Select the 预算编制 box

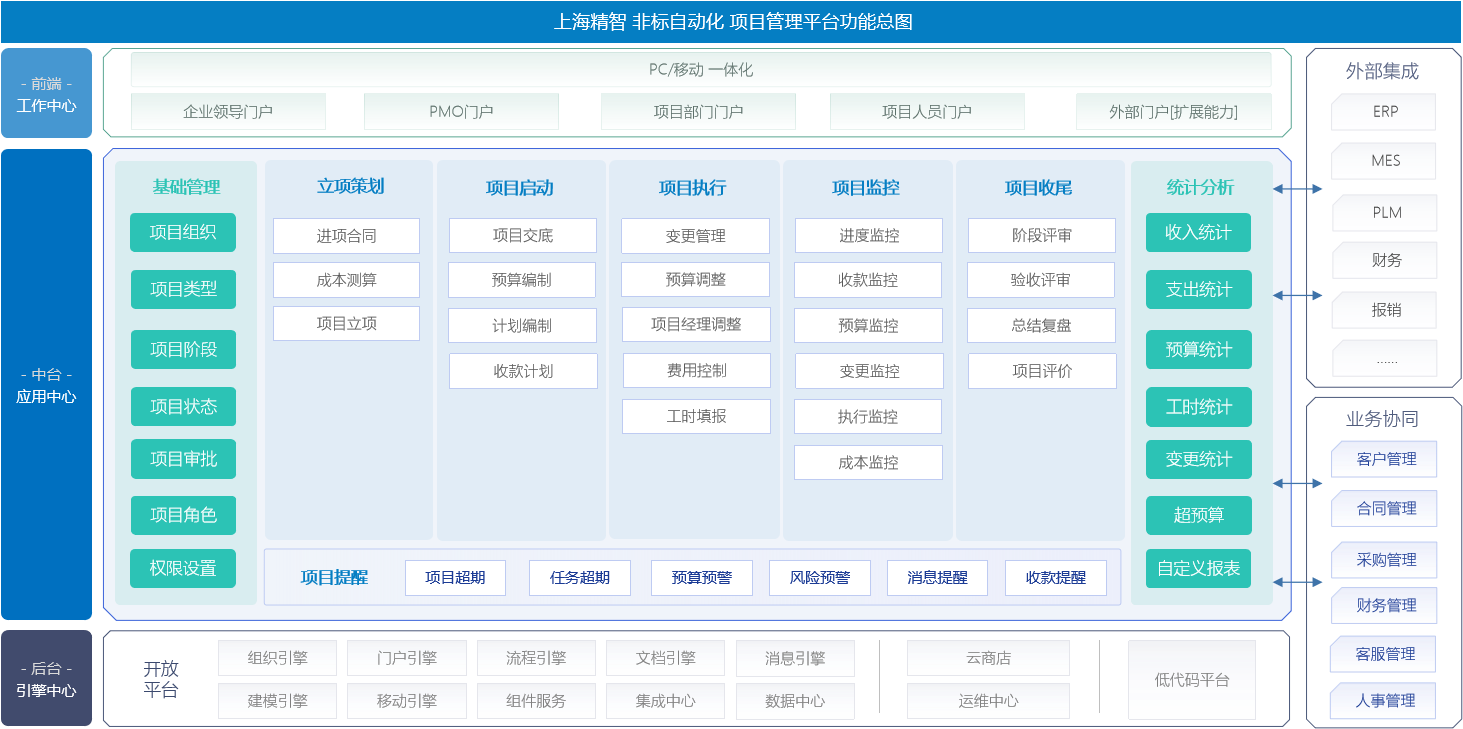pyautogui.click(x=522, y=280)
